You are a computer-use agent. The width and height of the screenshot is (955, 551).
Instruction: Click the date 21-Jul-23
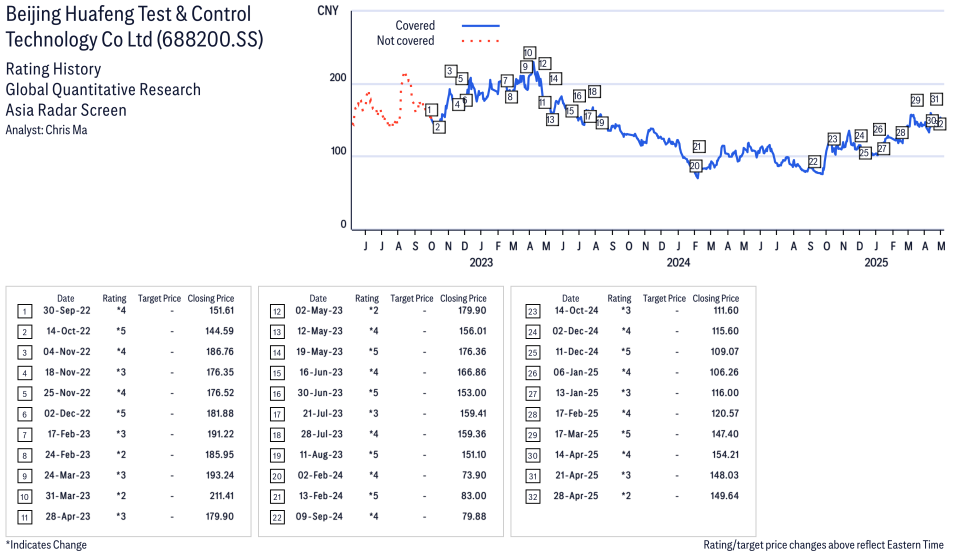(x=323, y=413)
